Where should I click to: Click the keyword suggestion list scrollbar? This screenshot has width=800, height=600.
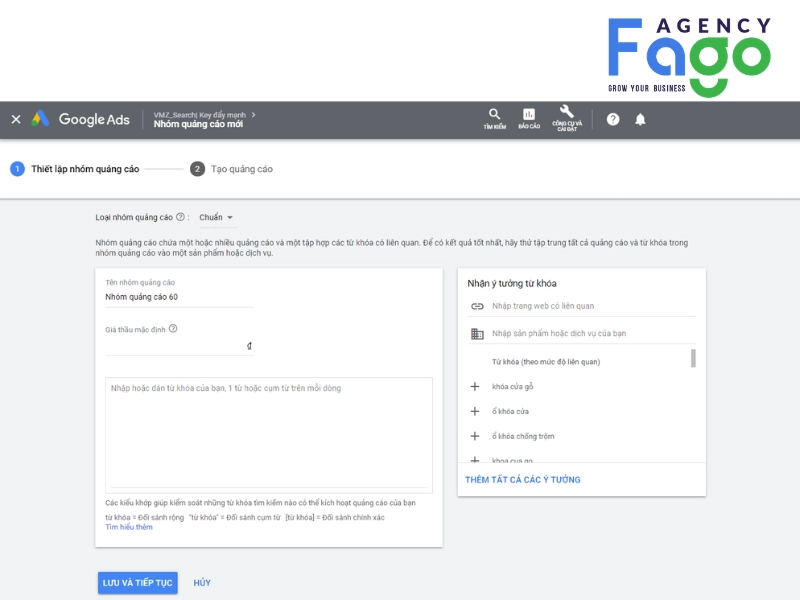click(x=693, y=358)
